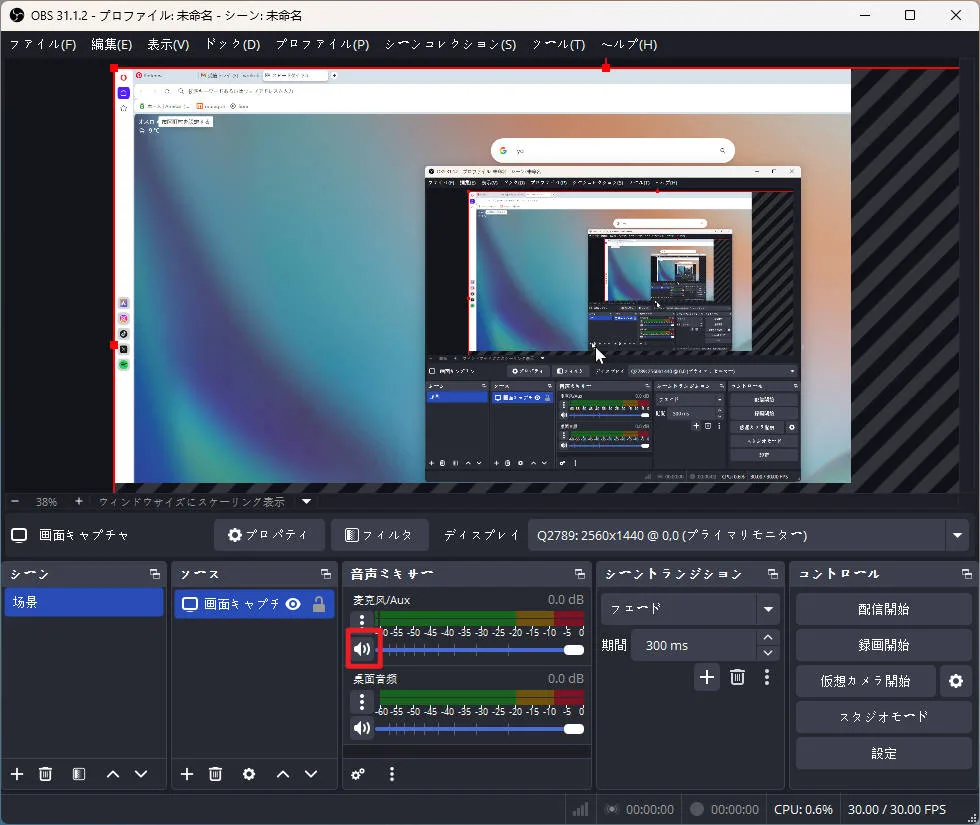Open the 編集(E) menu
Viewport: 980px width, 825px height.
[111, 44]
